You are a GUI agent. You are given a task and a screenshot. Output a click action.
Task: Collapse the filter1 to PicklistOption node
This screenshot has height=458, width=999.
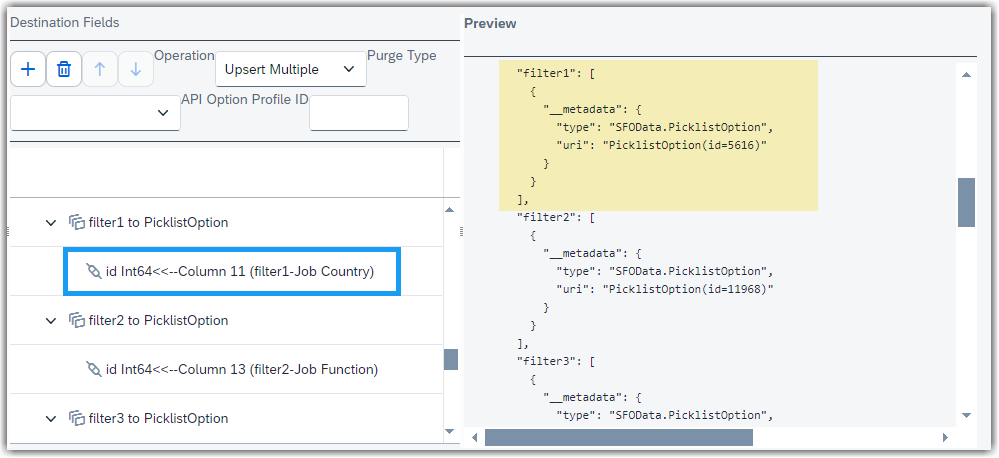click(x=51, y=222)
